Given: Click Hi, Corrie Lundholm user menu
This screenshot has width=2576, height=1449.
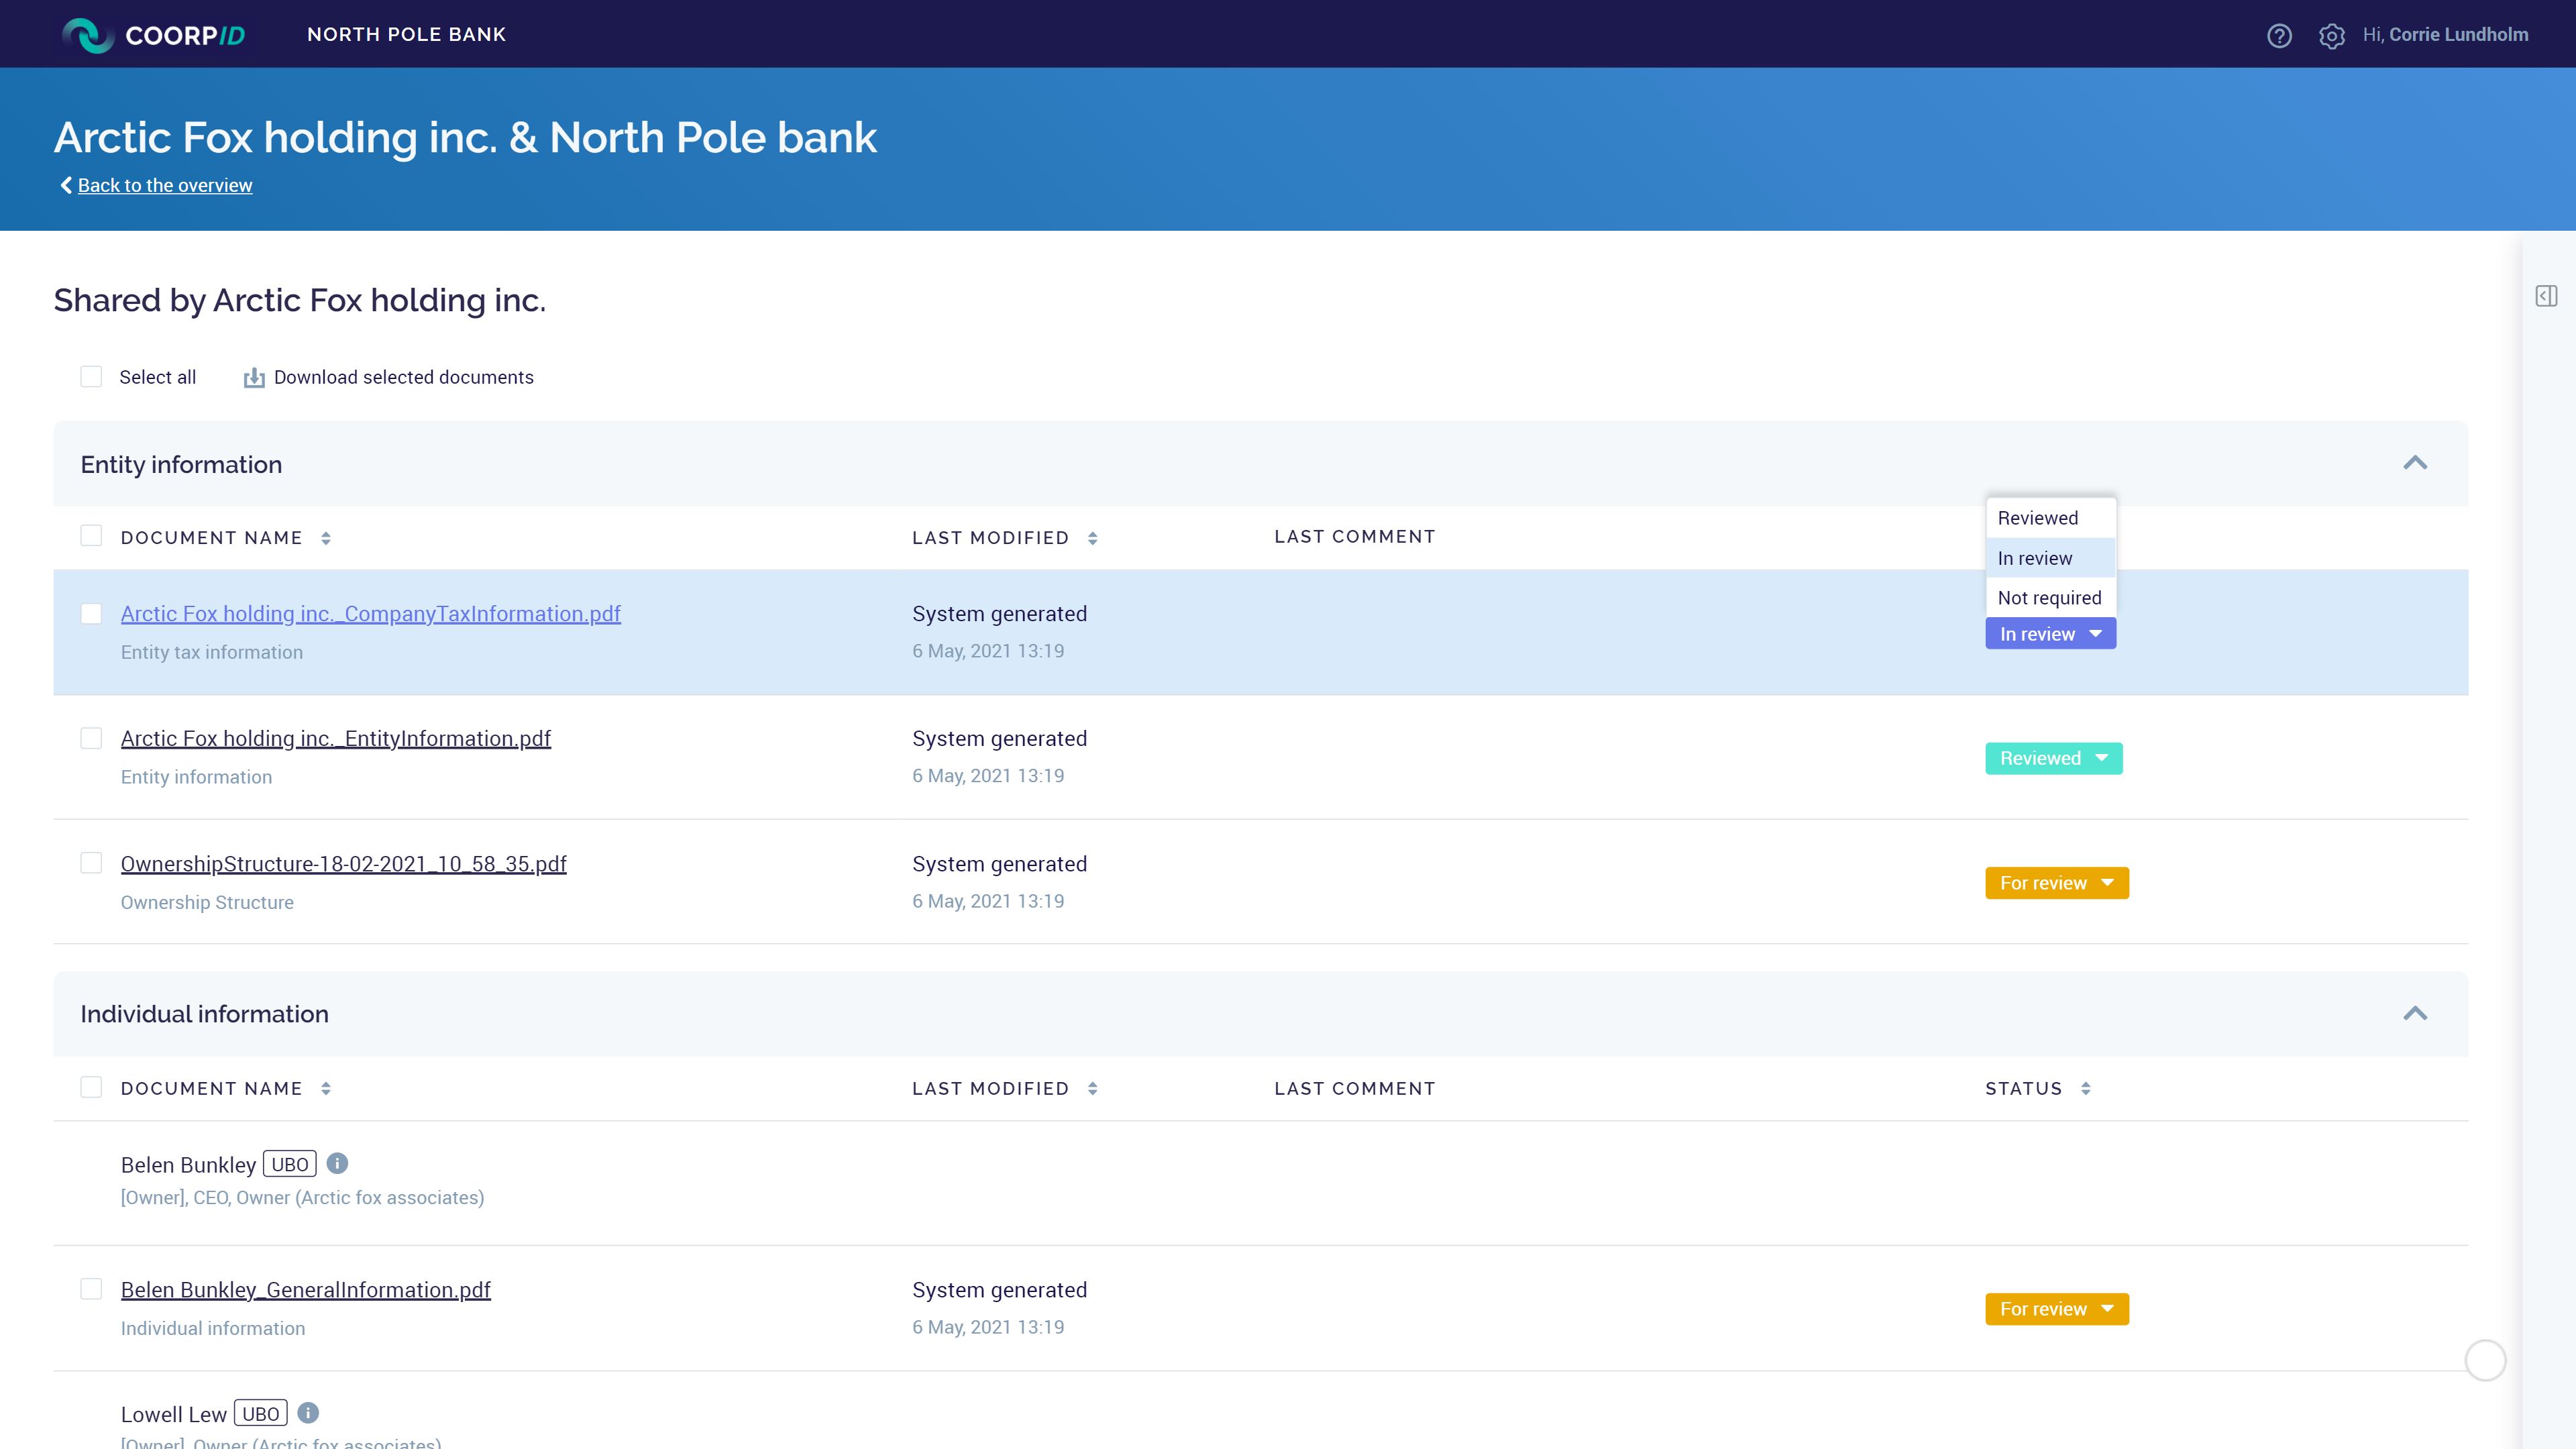Looking at the screenshot, I should (2445, 35).
